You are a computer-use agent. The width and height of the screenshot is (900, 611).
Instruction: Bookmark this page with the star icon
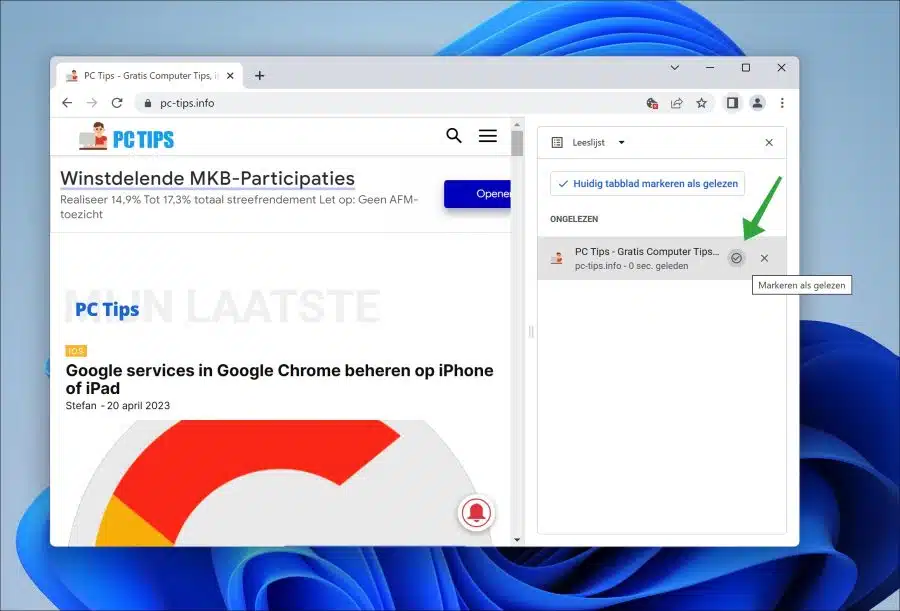pyautogui.click(x=701, y=103)
